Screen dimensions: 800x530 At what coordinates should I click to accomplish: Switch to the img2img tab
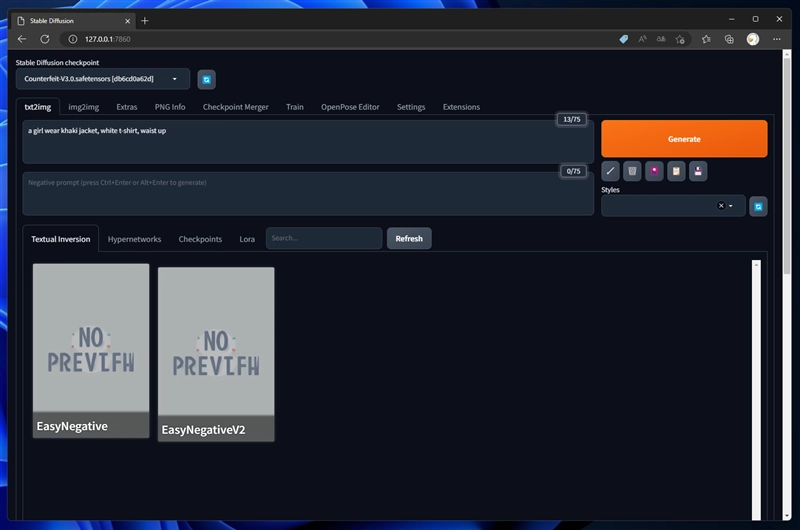coord(84,107)
